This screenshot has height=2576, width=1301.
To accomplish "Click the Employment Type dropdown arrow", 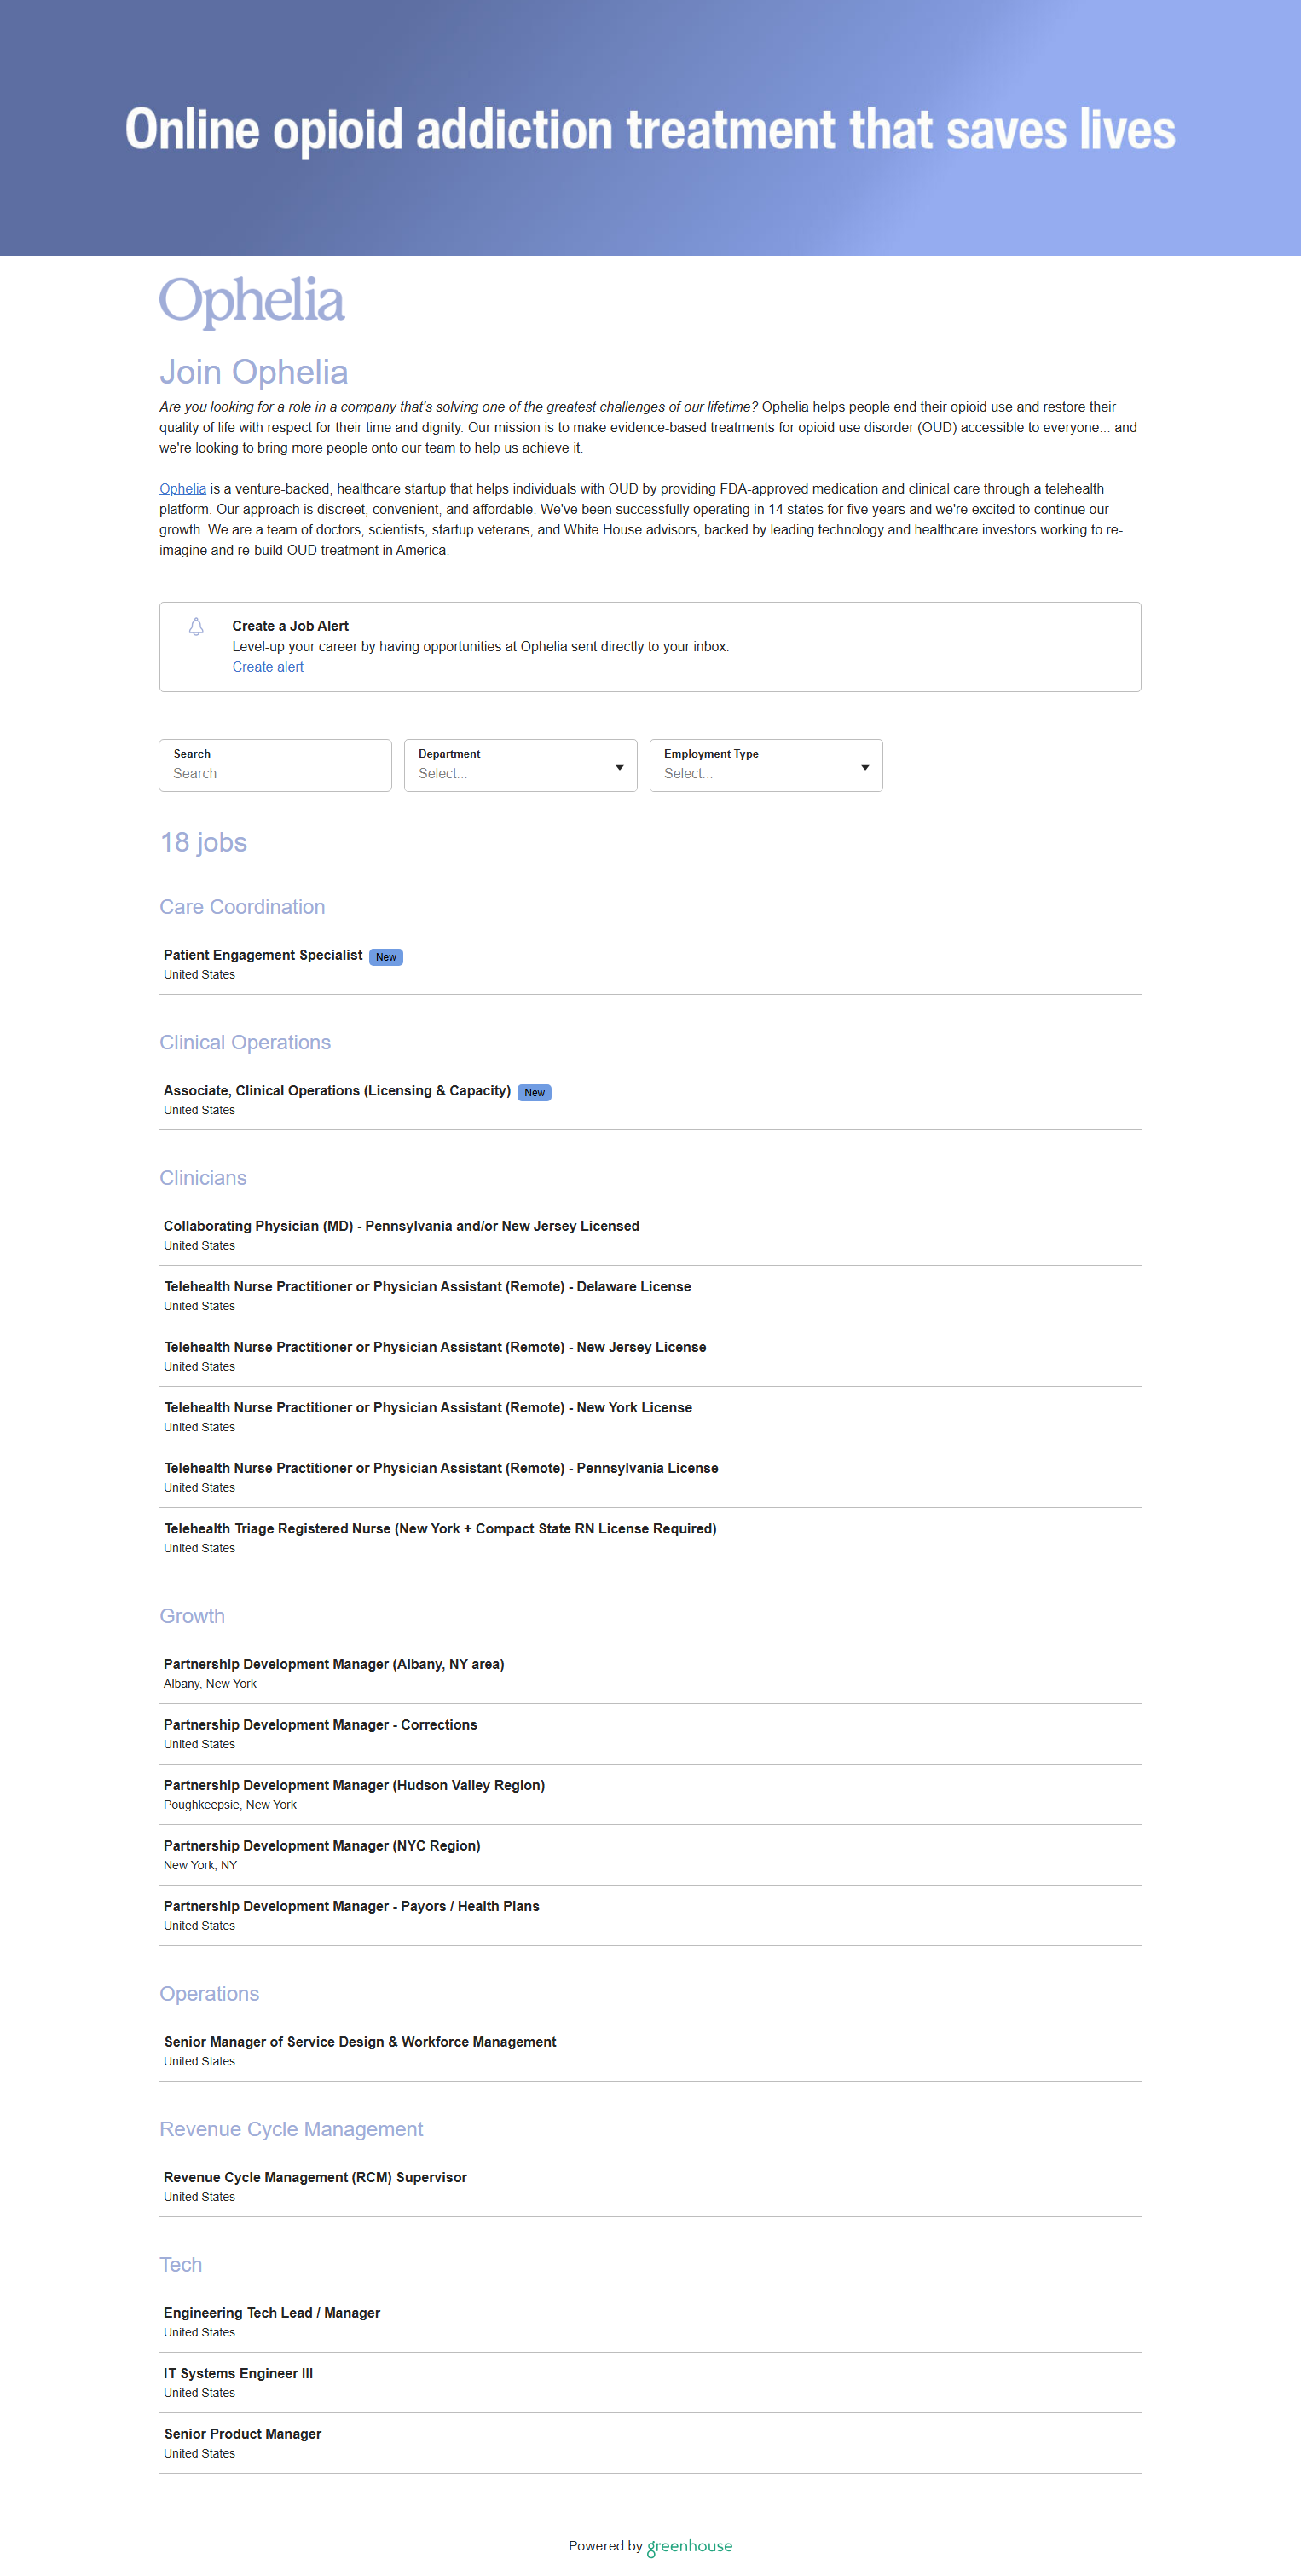I will [x=865, y=767].
